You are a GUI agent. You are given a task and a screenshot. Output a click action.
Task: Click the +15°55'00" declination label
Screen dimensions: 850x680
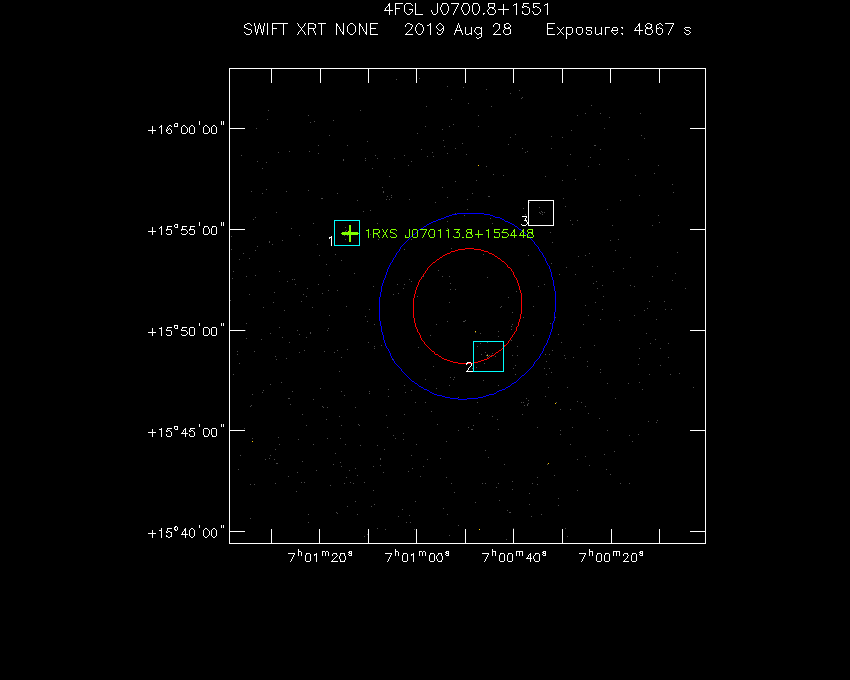tap(186, 230)
